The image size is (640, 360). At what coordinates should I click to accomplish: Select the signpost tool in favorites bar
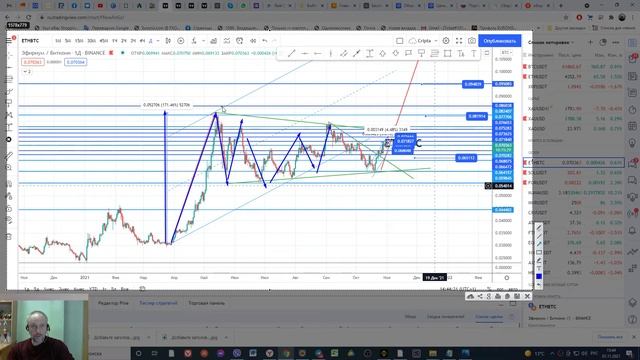[422, 53]
